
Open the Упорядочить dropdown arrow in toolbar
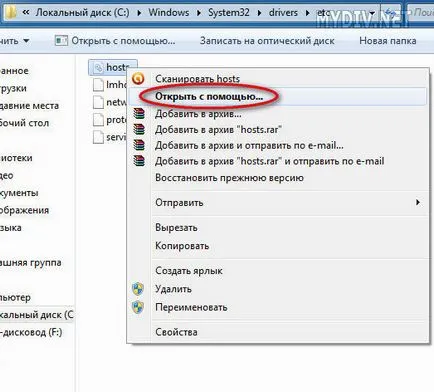pyautogui.click(x=26, y=41)
